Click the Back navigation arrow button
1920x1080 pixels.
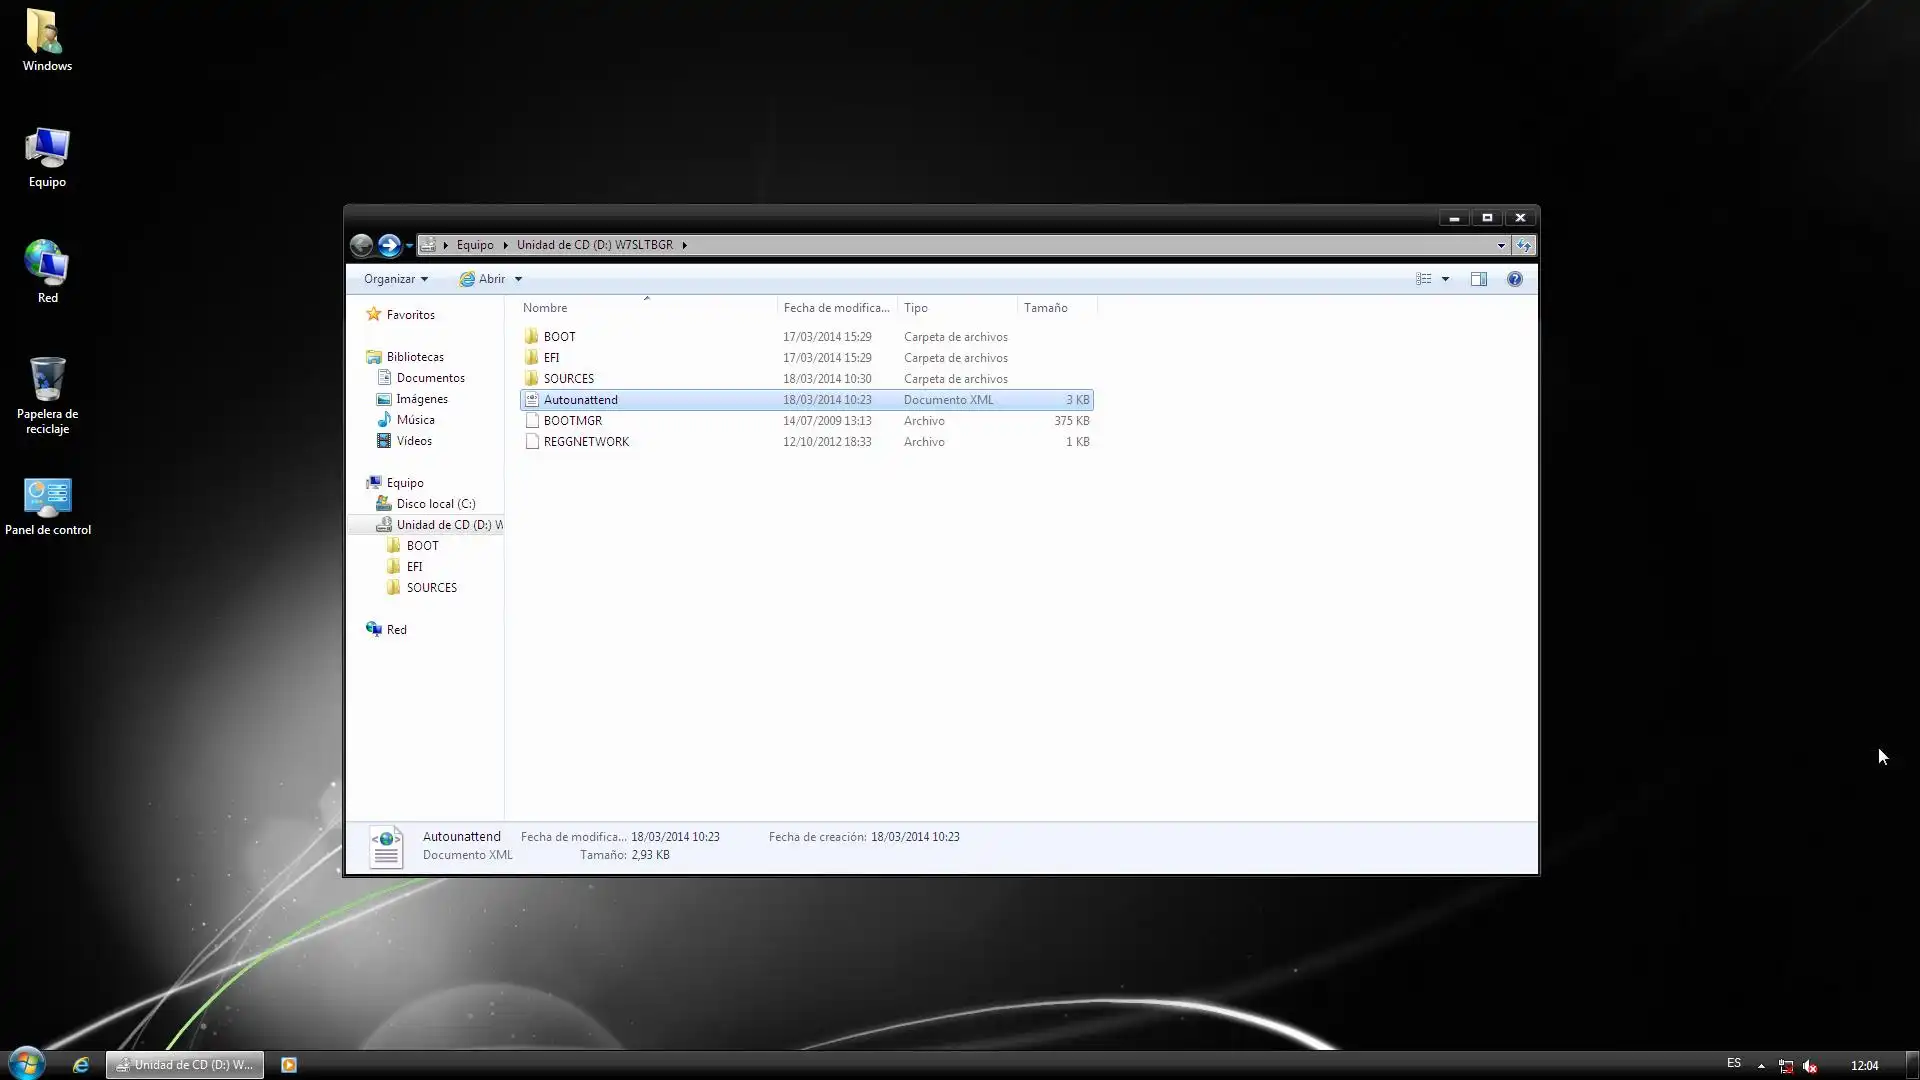[x=361, y=245]
